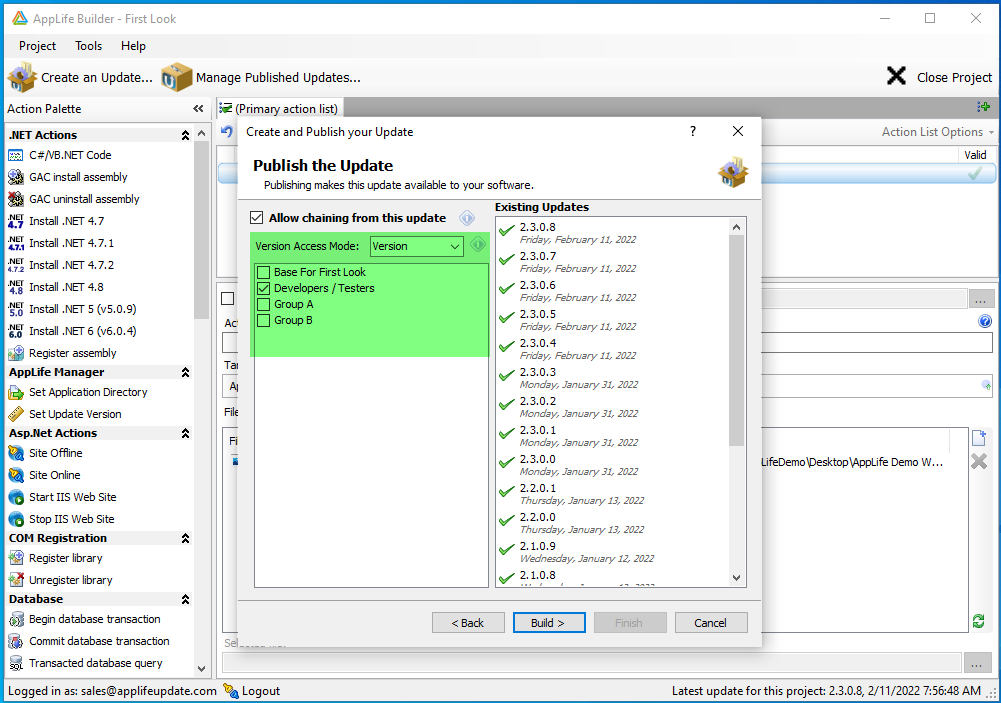The width and height of the screenshot is (1001, 703).
Task: Click the Existing Updates scrollbar up arrow
Action: 737,227
